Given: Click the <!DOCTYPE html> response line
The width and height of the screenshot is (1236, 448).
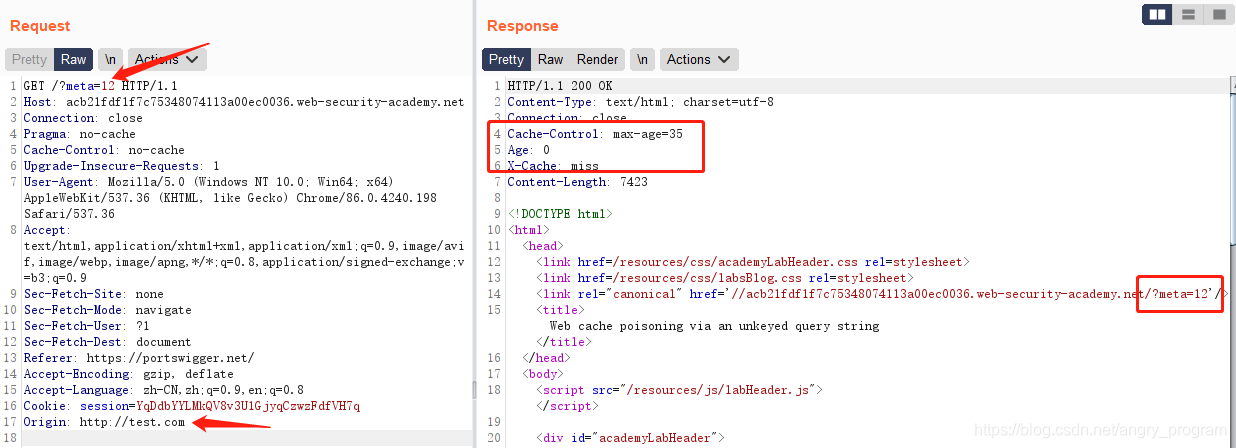Looking at the screenshot, I should [x=560, y=214].
